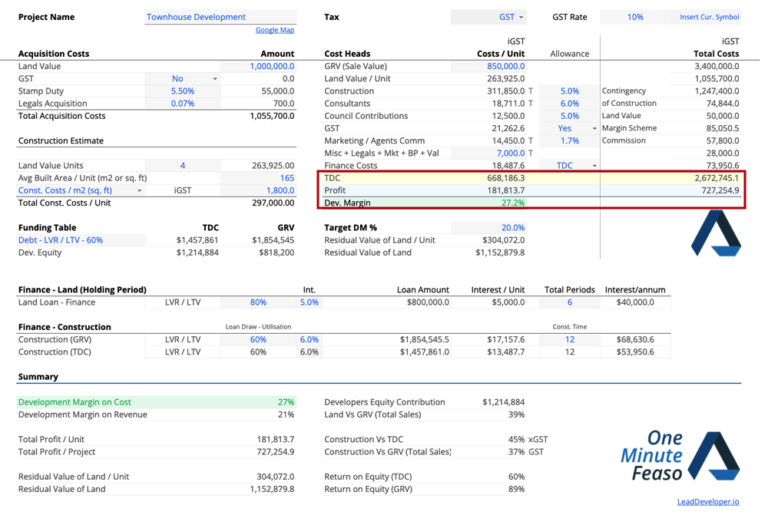Open the Acquisition GST No dropdown
Viewport: 768px width, 515px height.
(215, 79)
